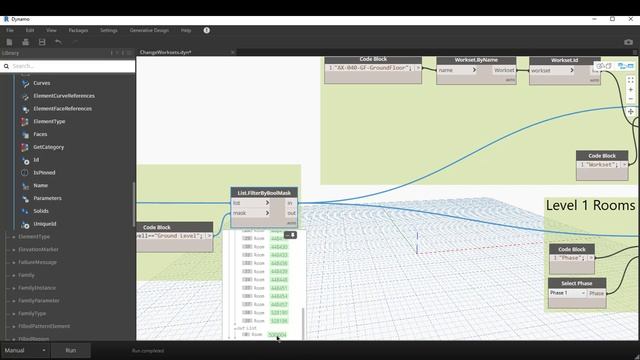The image size is (640, 360).
Task: Click the zoom out minus icon
Action: click(631, 99)
